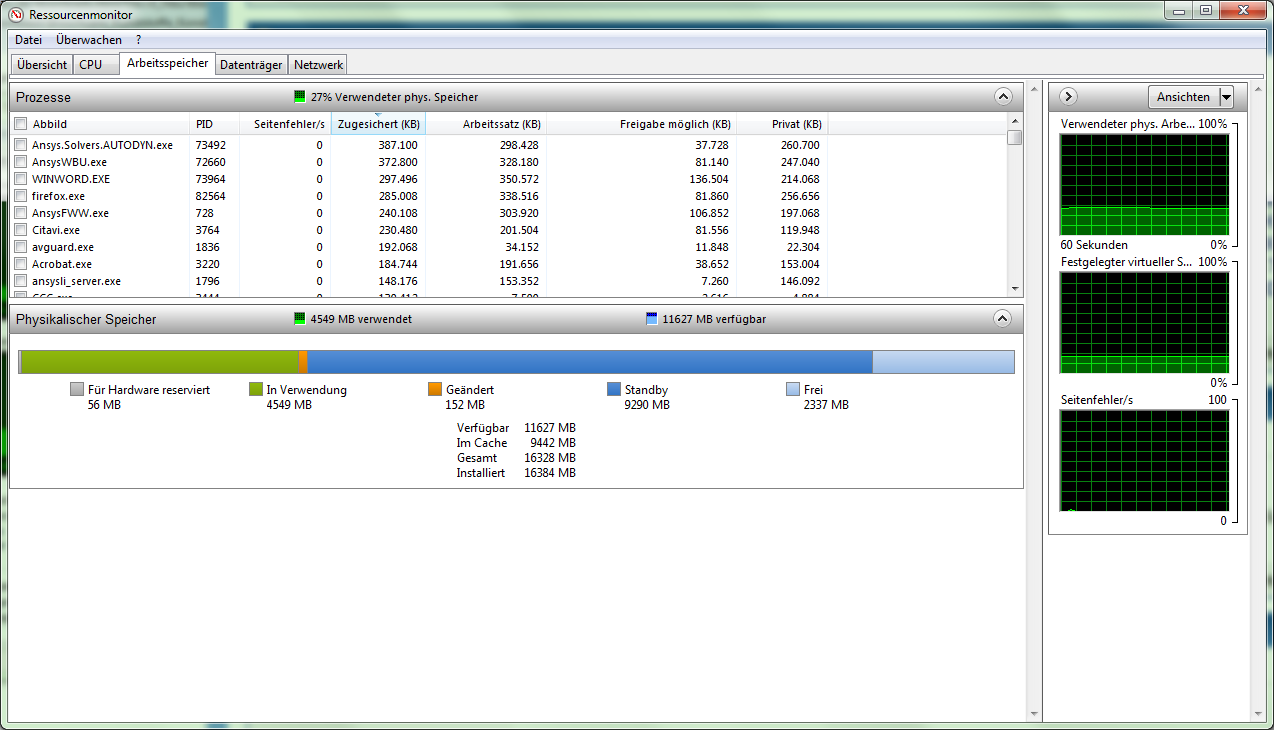Collapse the Prozesse section
The width and height of the screenshot is (1274, 730).
[1003, 97]
